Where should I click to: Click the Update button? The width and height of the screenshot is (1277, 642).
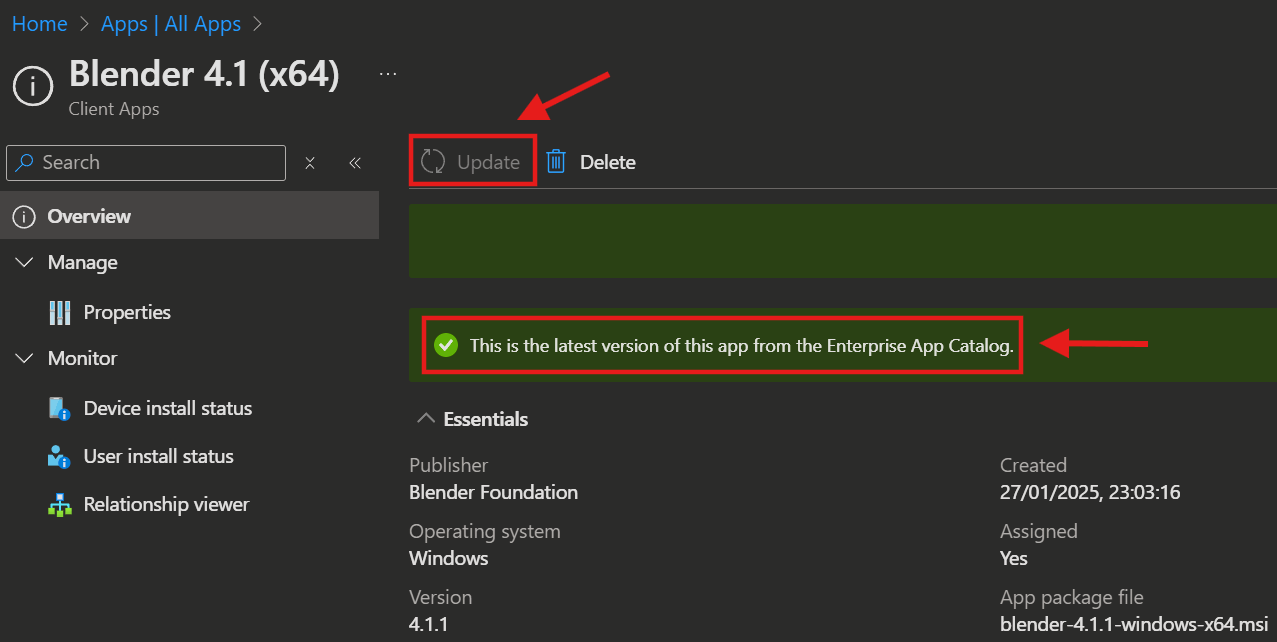(x=472, y=162)
